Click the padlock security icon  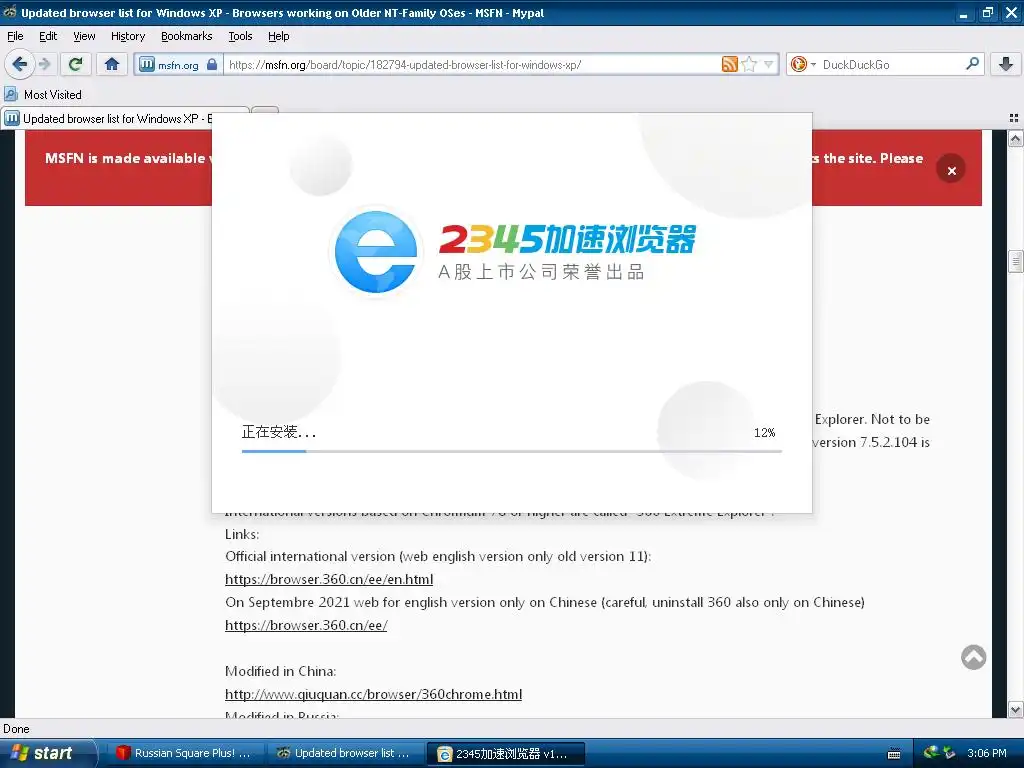coord(212,64)
